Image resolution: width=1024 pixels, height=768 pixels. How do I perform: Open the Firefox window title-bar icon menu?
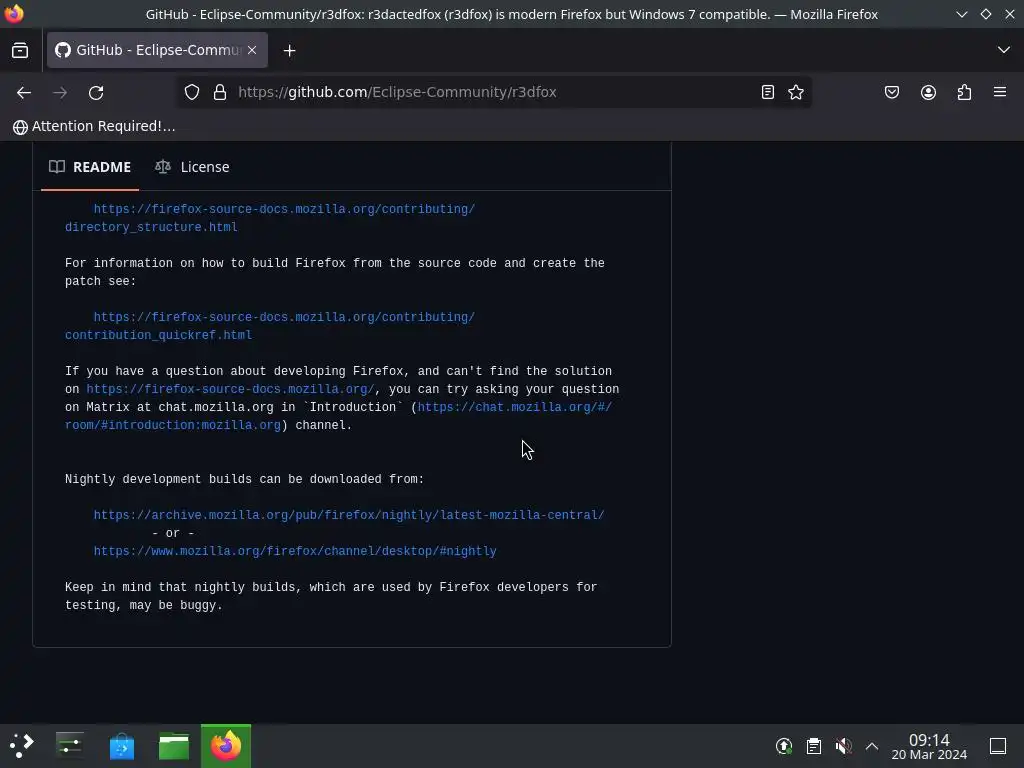click(14, 14)
